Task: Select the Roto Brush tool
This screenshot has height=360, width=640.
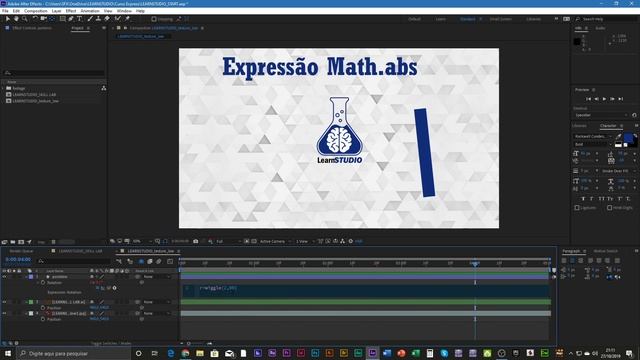Action: pyautogui.click(x=118, y=19)
